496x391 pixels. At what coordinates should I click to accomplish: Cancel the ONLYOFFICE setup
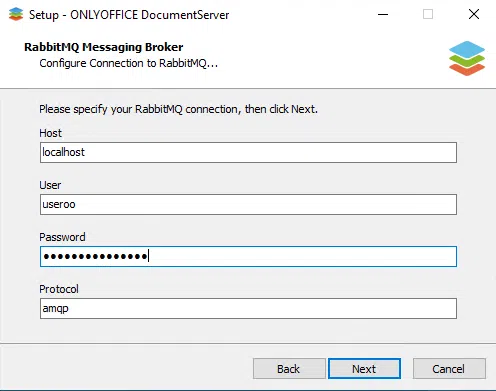pos(449,369)
